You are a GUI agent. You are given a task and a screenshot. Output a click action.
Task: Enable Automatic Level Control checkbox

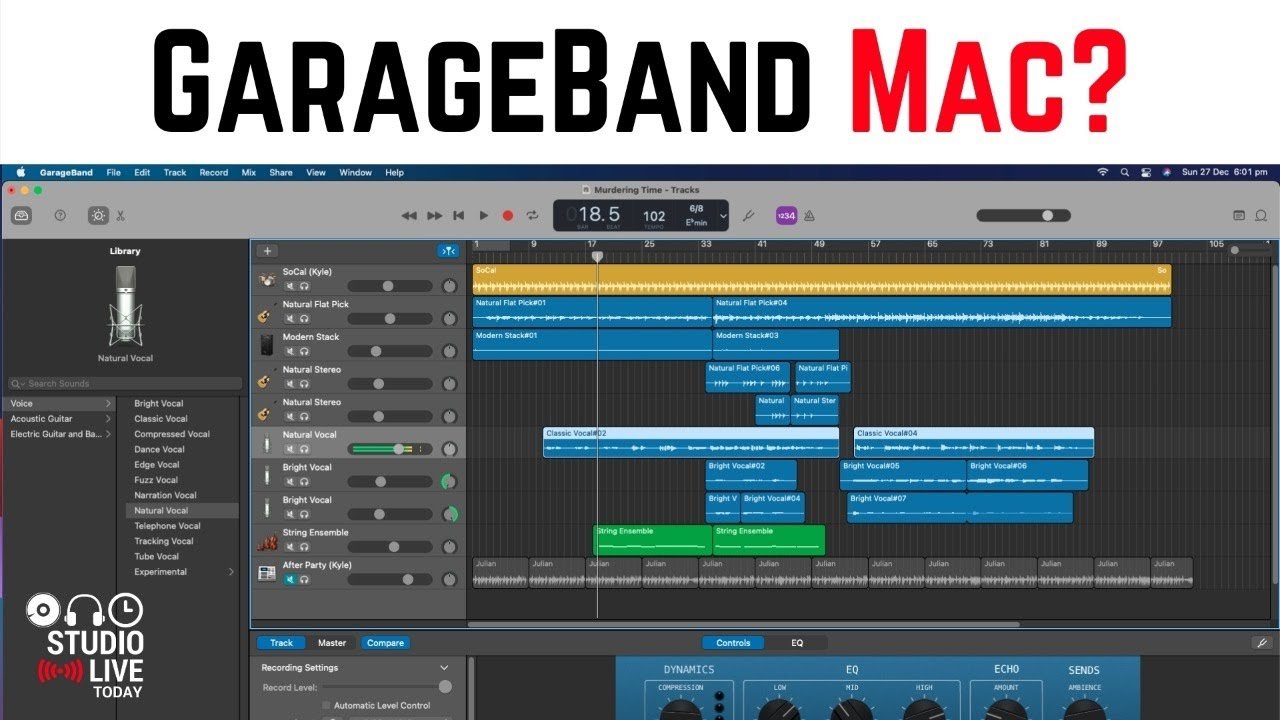326,705
